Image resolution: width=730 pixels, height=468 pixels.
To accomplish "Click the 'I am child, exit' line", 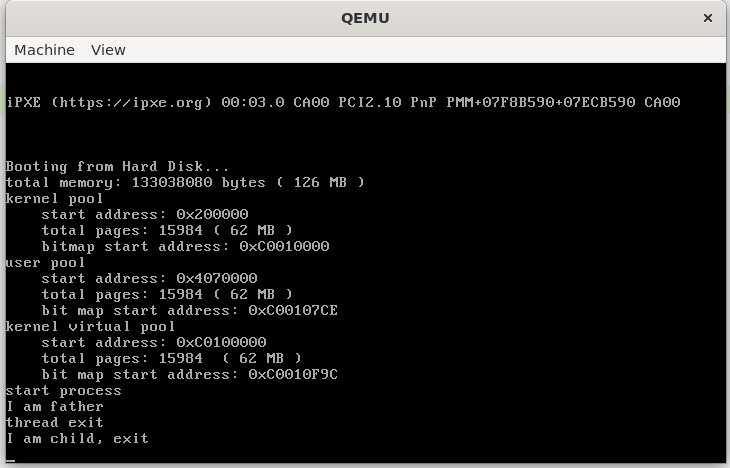I will (x=77, y=439).
